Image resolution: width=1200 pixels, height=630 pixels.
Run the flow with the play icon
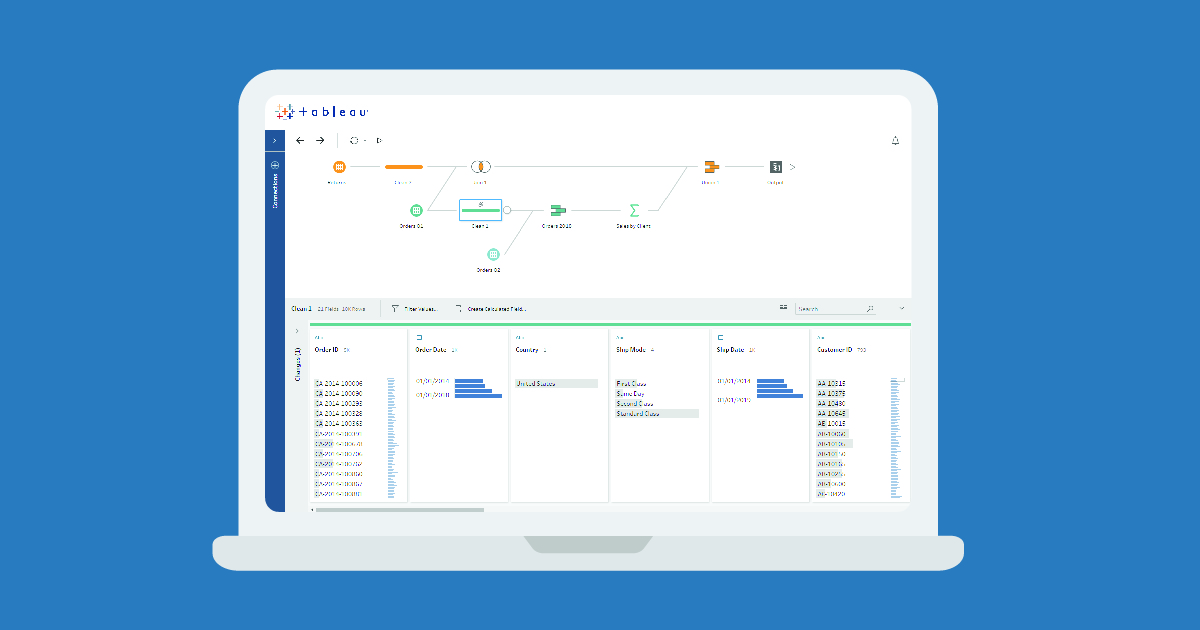(x=379, y=141)
